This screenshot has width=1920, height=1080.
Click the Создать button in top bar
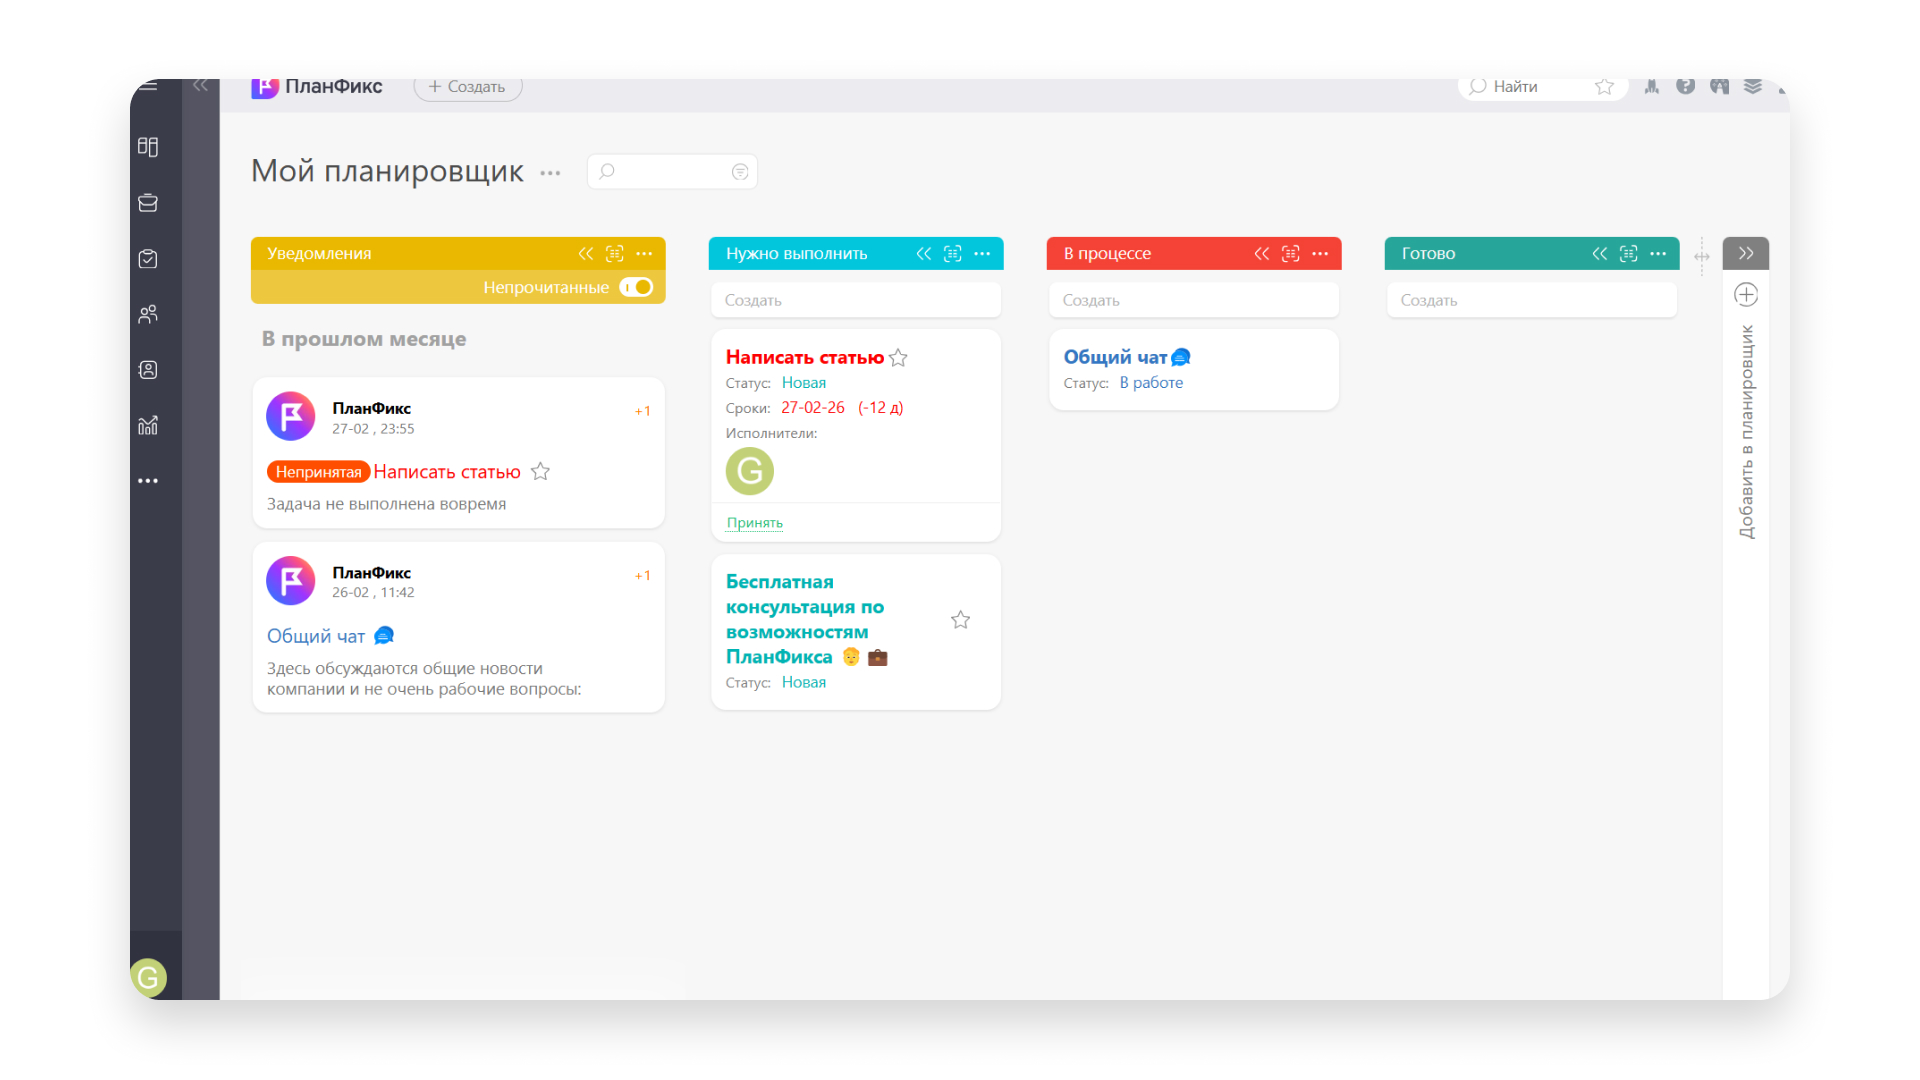[x=467, y=87]
